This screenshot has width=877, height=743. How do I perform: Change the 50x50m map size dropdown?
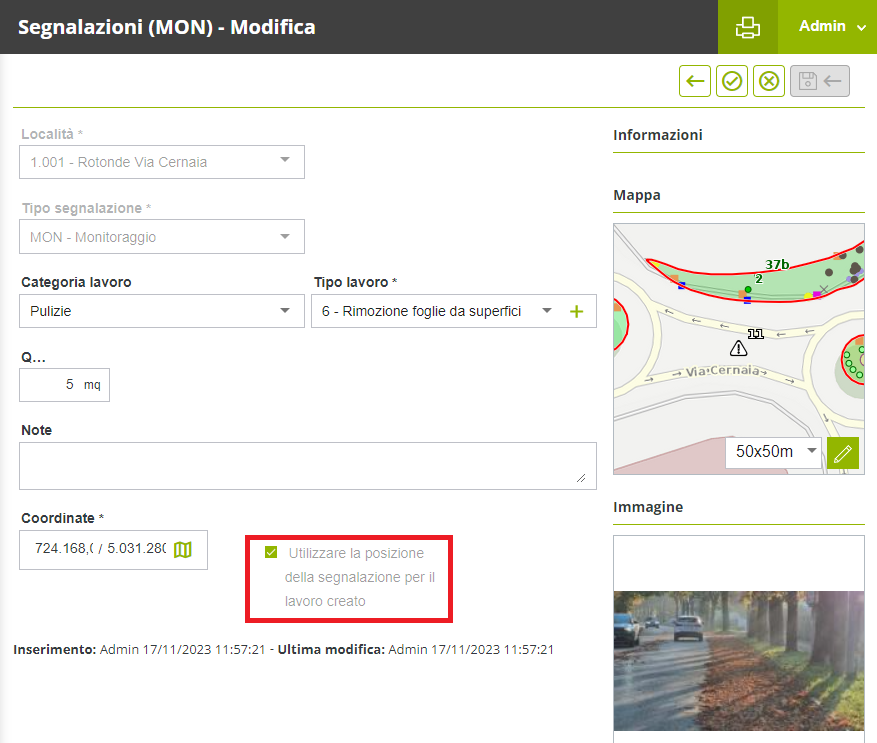tap(774, 452)
